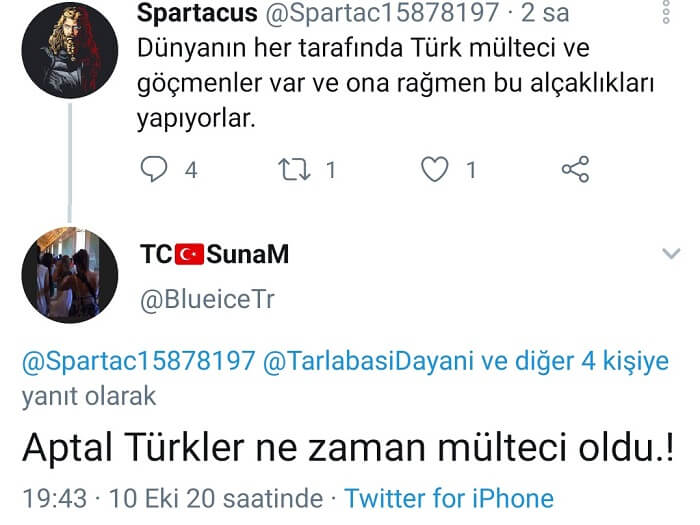
Task: Expand the dropdown chevron beside TC SunaM
Action: (671, 255)
